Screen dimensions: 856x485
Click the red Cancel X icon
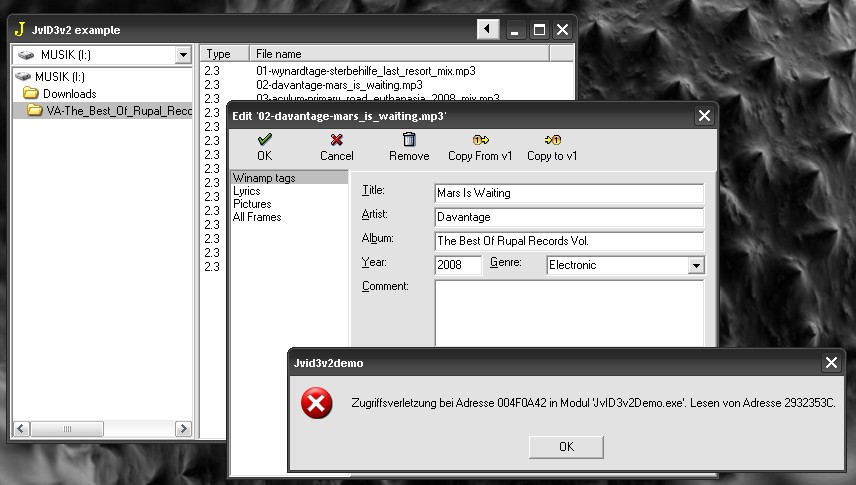337,141
